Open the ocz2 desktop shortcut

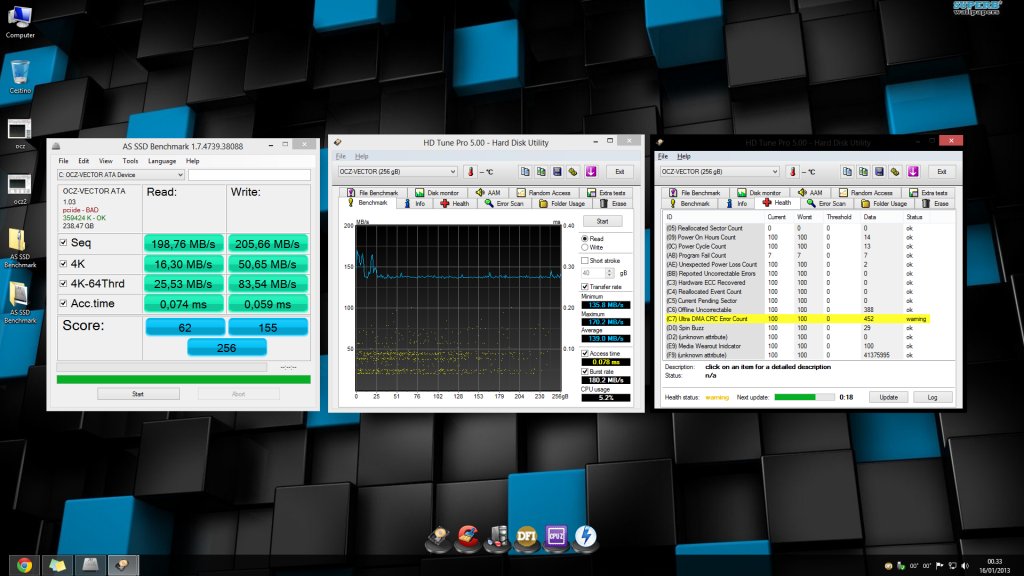click(x=20, y=189)
